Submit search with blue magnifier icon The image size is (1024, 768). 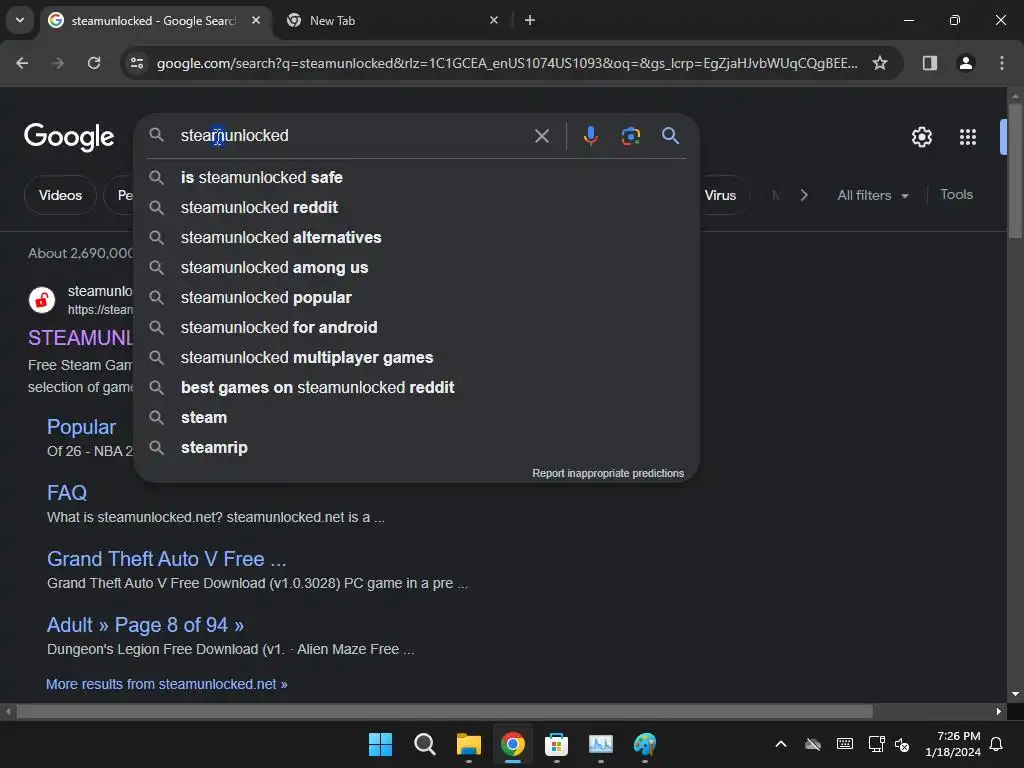[x=670, y=136]
